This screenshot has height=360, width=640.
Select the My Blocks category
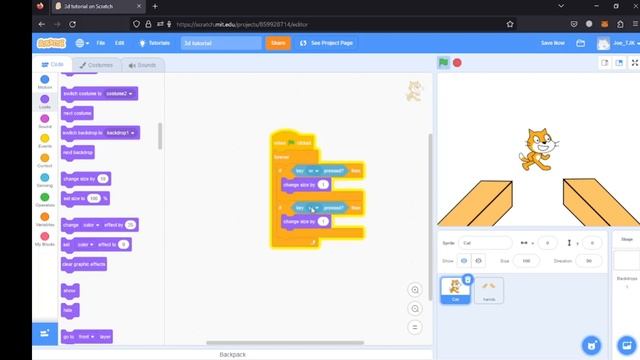pyautogui.click(x=45, y=239)
